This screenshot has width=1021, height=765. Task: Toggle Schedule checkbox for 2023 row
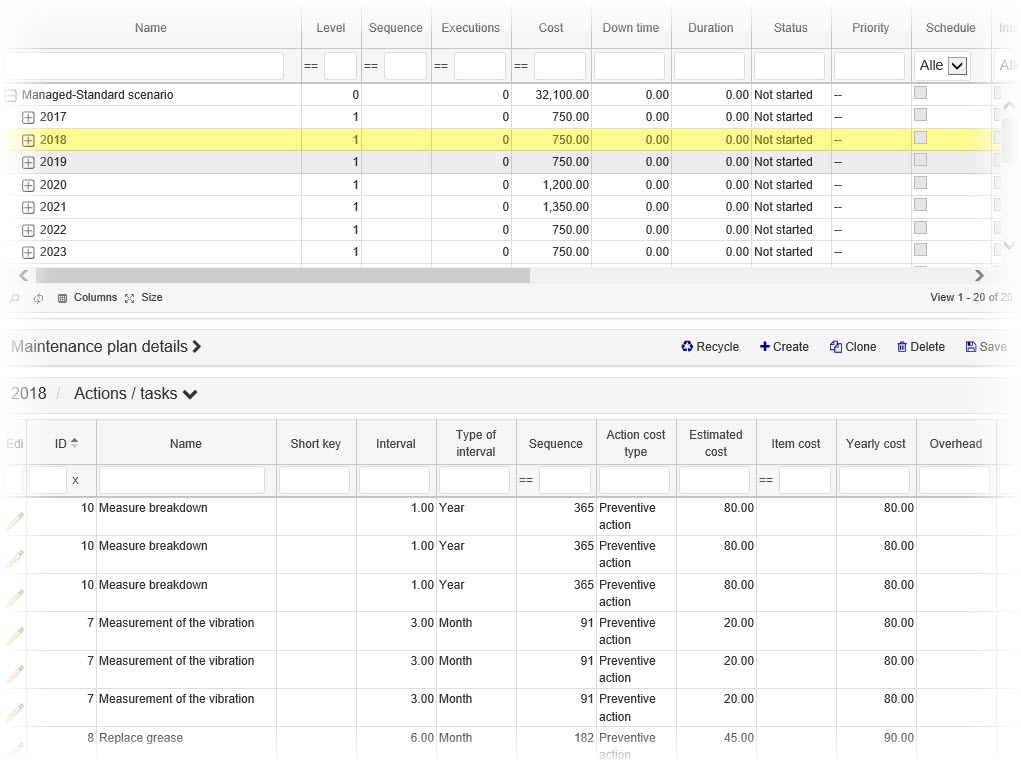click(x=920, y=250)
